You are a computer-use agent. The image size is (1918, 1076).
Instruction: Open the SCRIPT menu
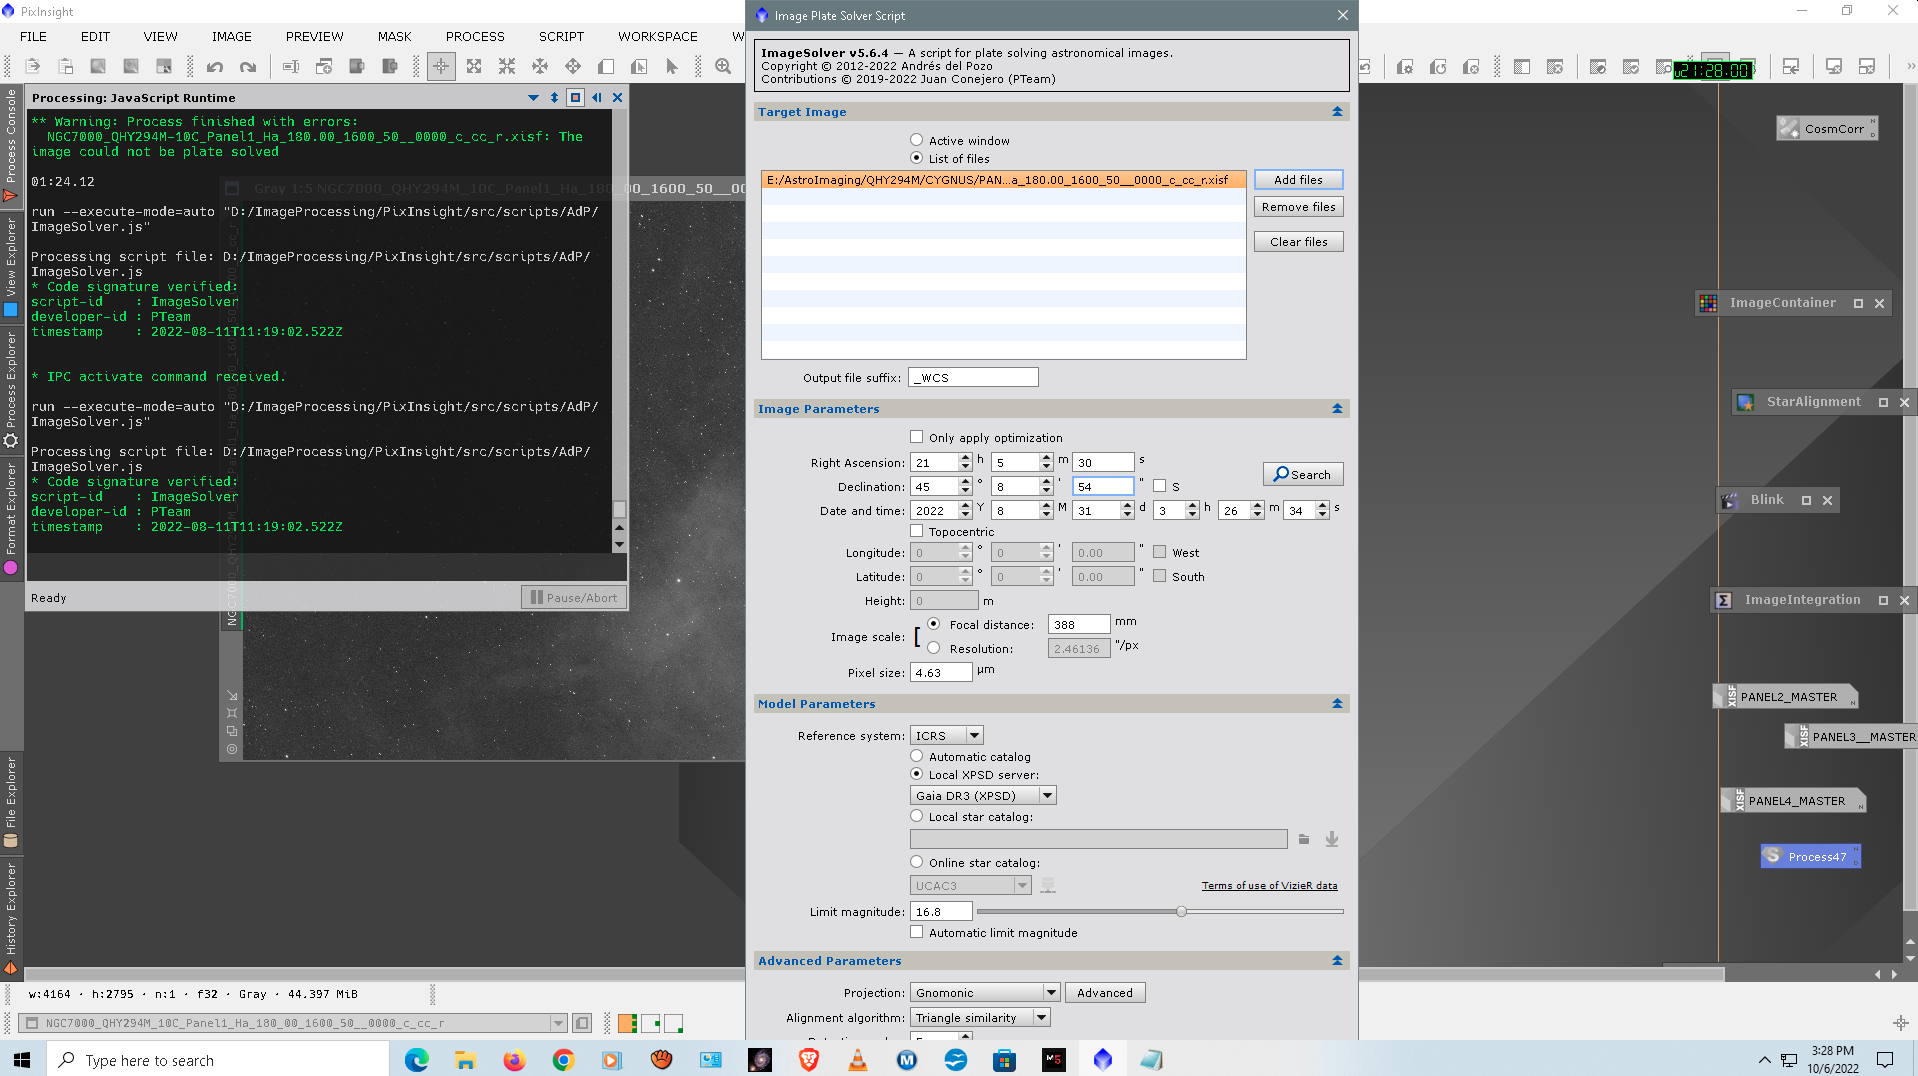(561, 36)
